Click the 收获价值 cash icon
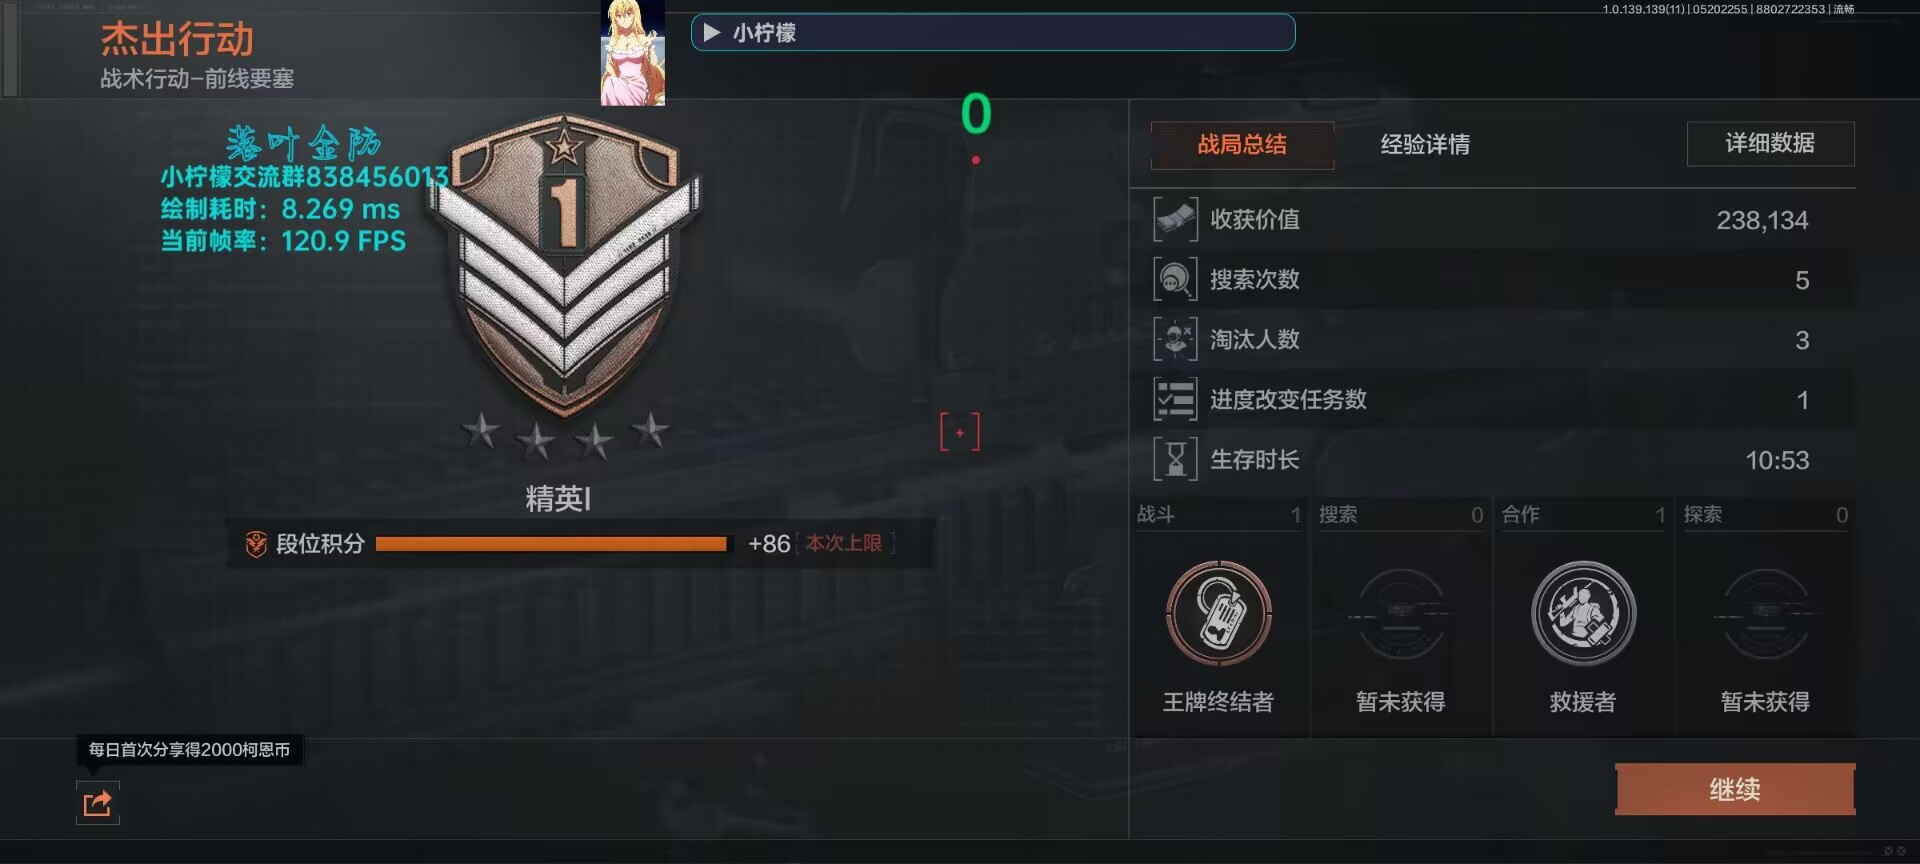The width and height of the screenshot is (1920, 864). 1175,219
